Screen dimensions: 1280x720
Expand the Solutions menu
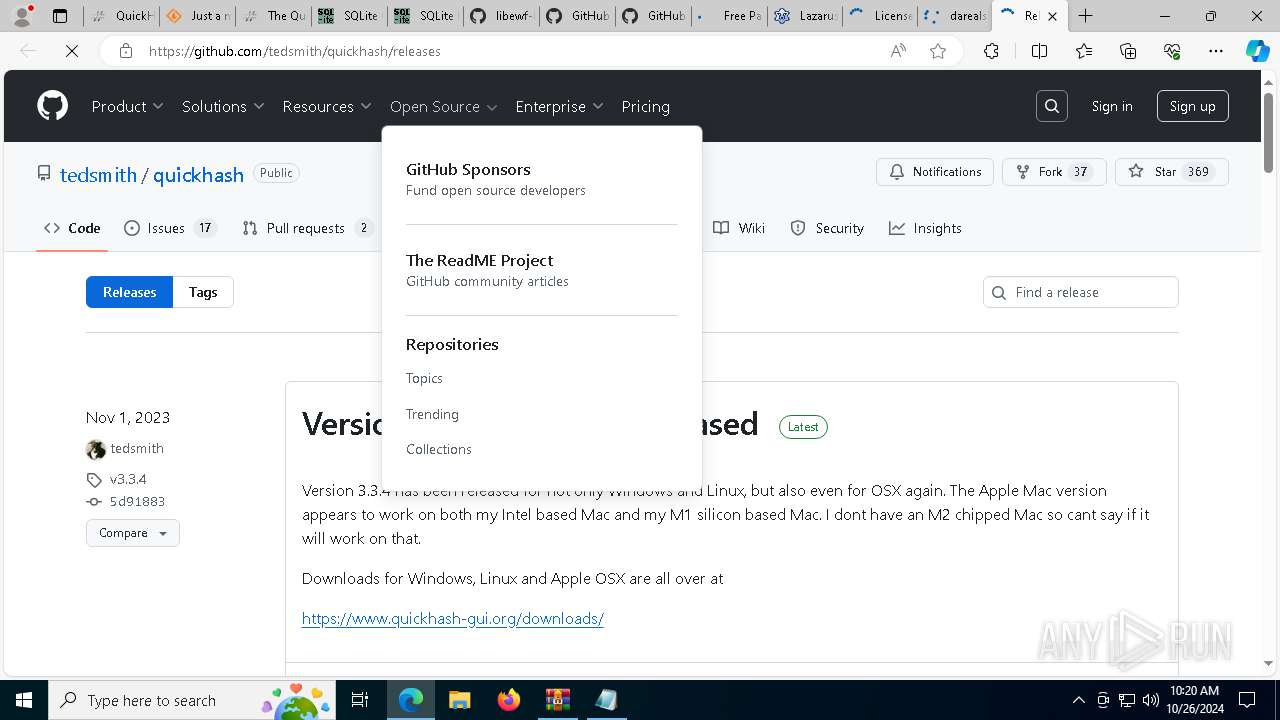pyautogui.click(x=223, y=106)
